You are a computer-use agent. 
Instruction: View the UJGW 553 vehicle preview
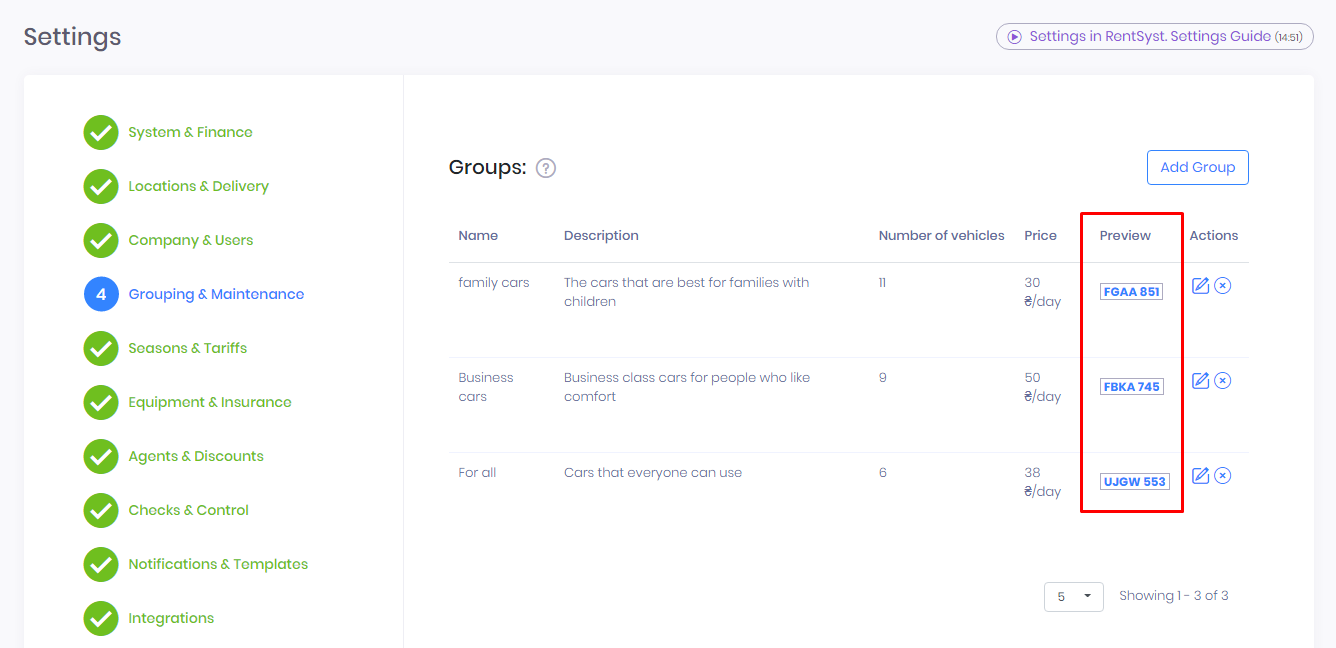point(1134,482)
